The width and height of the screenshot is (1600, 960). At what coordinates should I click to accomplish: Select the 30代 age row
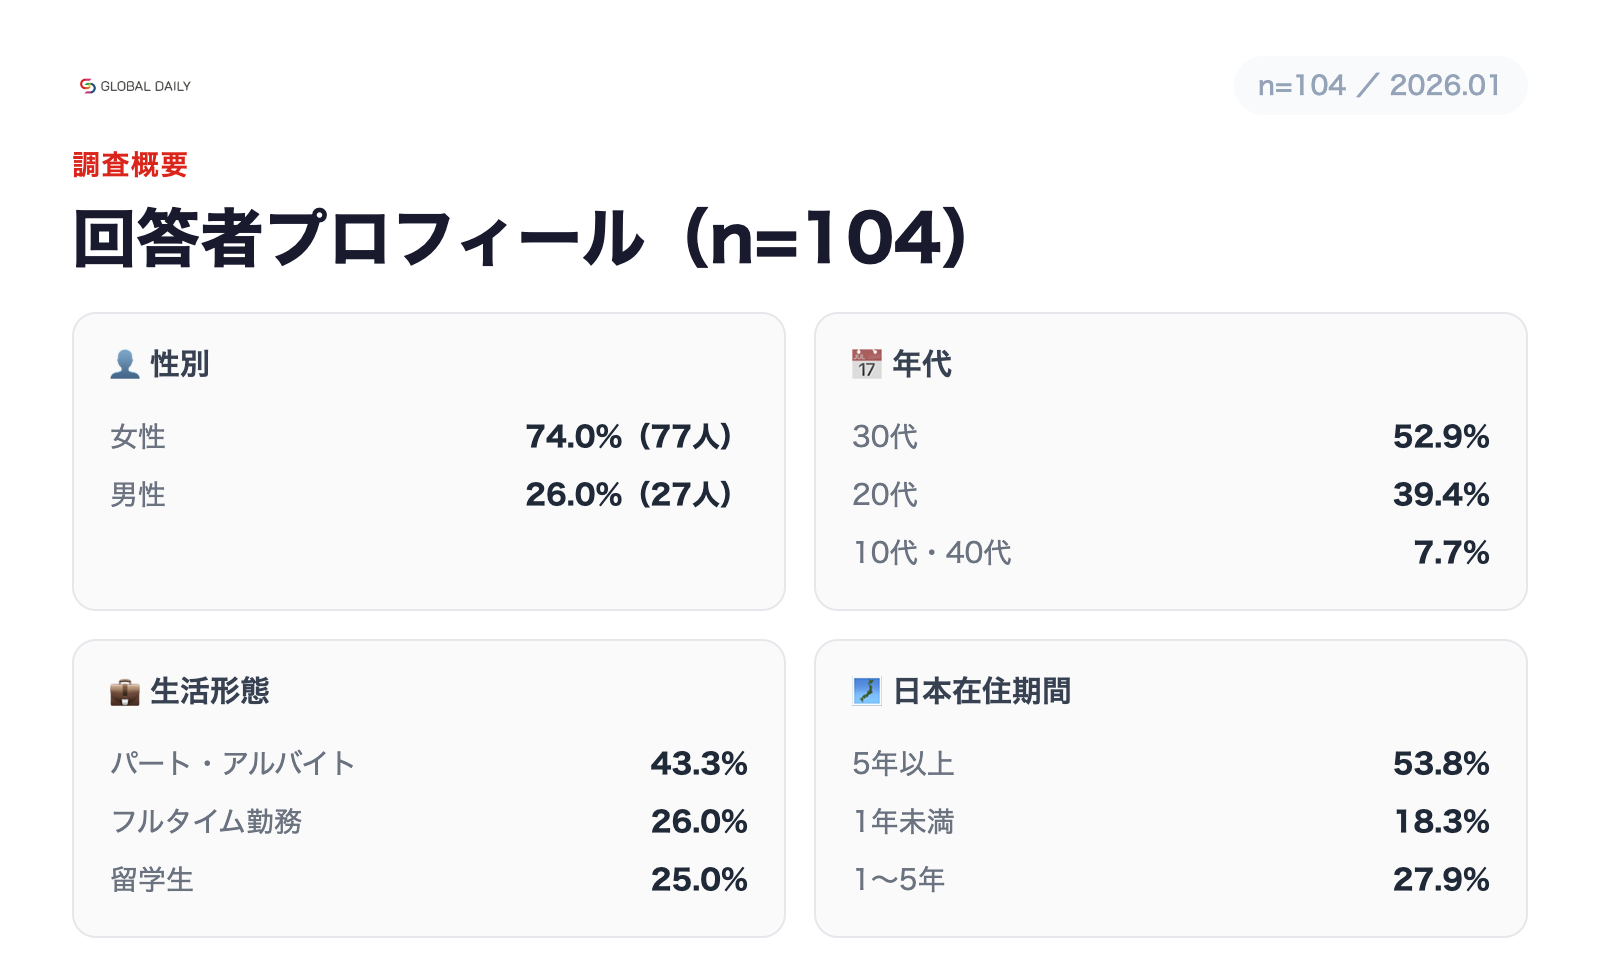885,437
